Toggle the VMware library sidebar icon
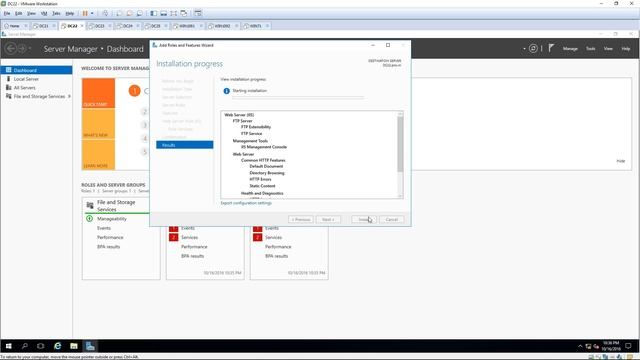Image resolution: width=640 pixels, height=360 pixels. click(x=153, y=13)
